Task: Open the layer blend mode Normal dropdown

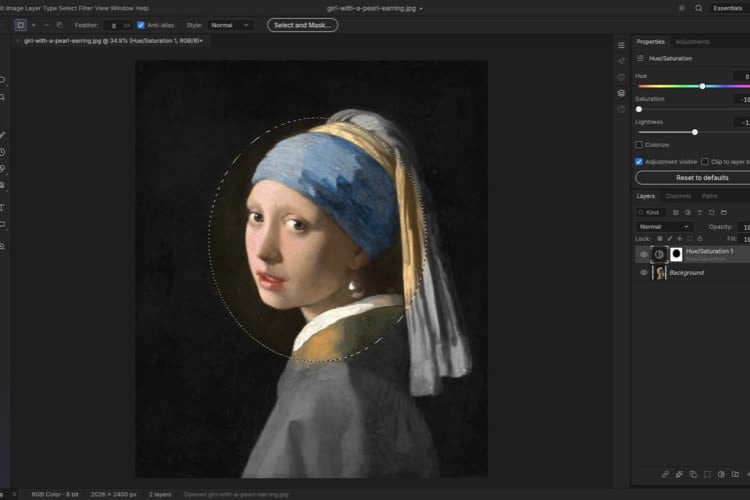Action: click(664, 227)
